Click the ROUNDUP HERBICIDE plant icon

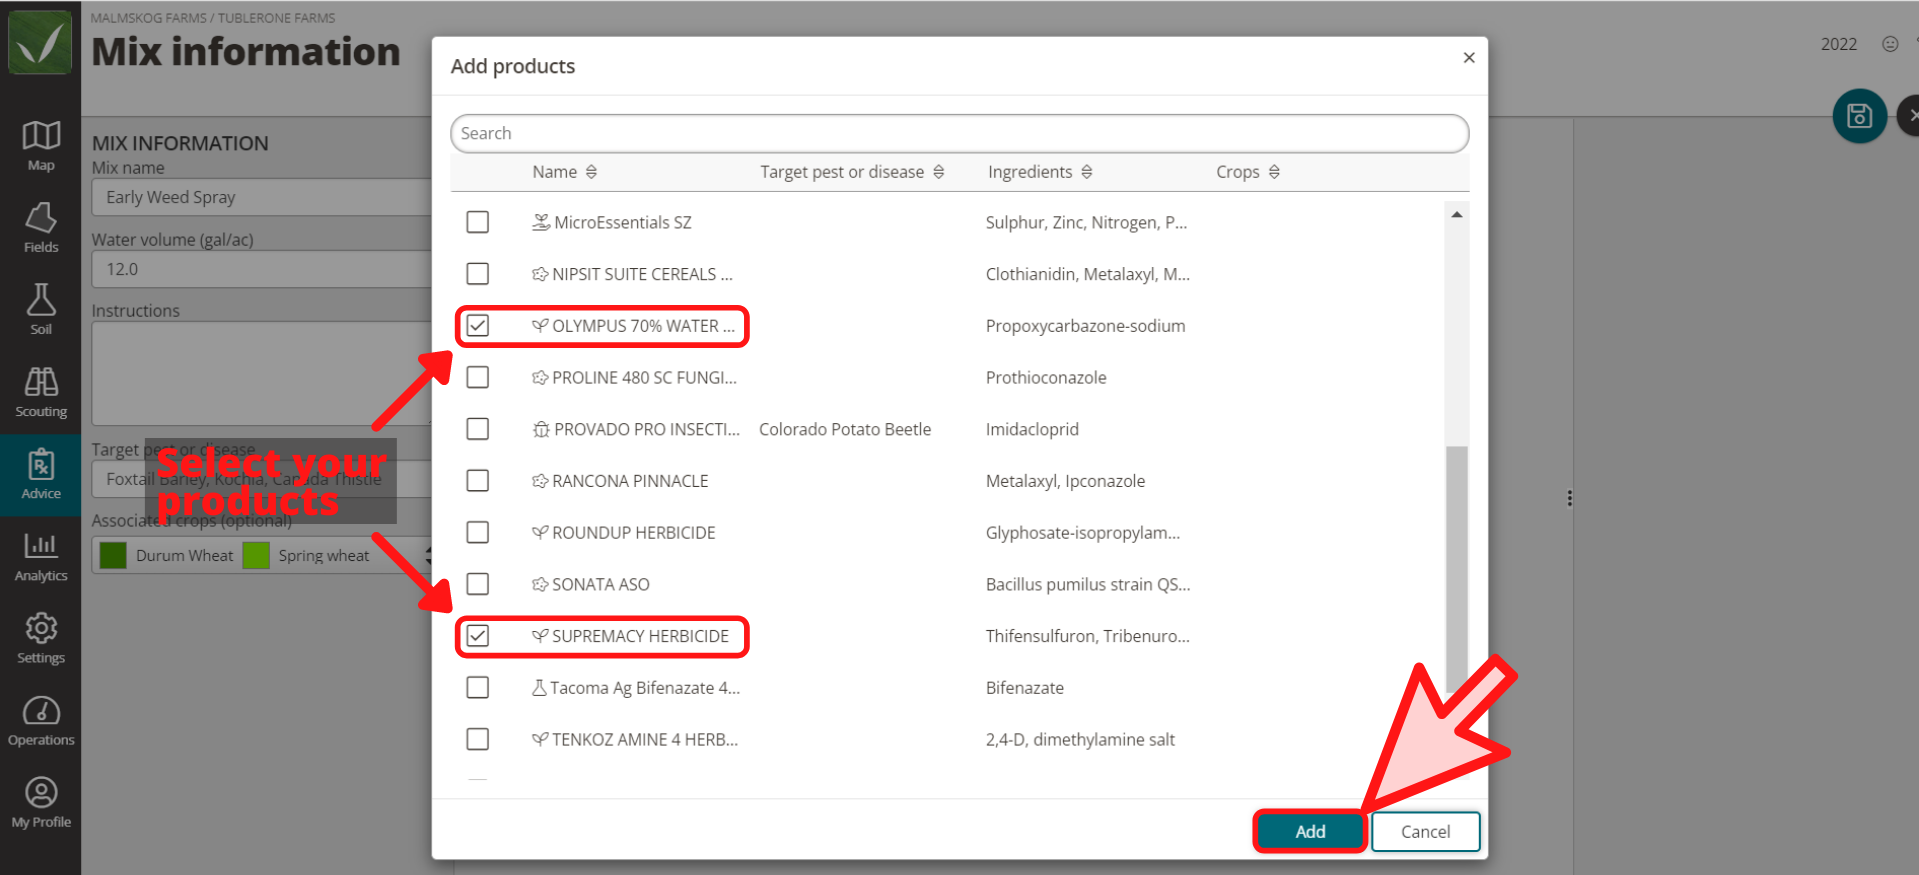[x=540, y=533]
